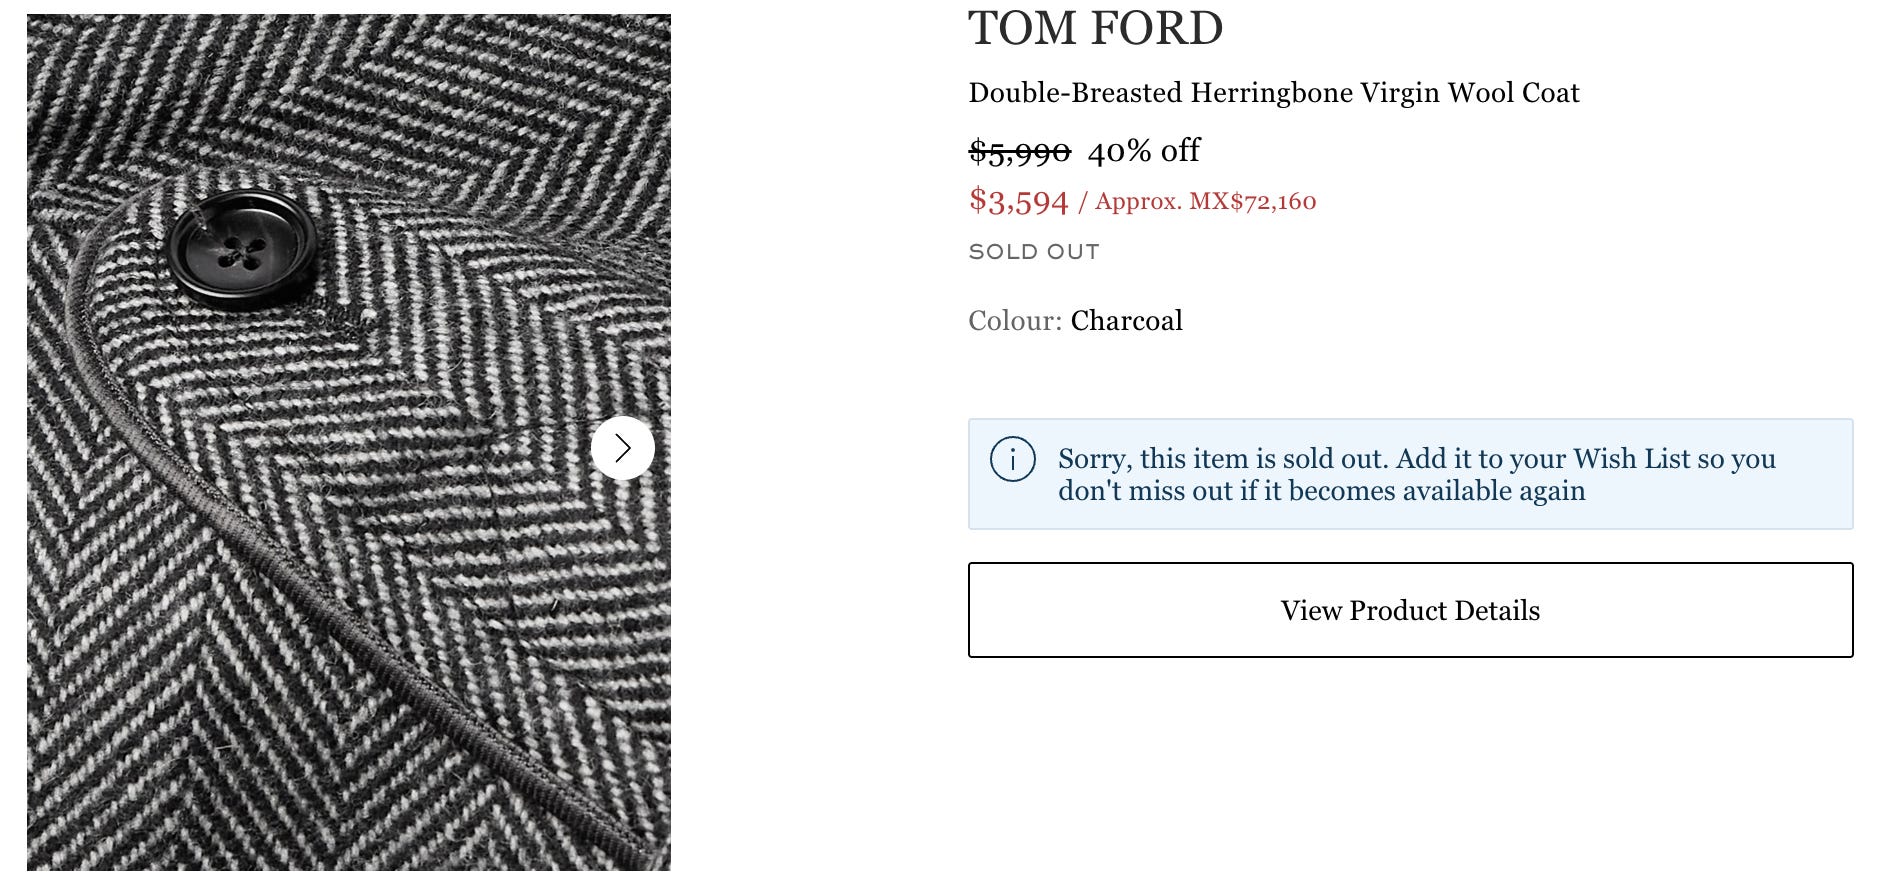Click the herringbone coat product photo

349,442
